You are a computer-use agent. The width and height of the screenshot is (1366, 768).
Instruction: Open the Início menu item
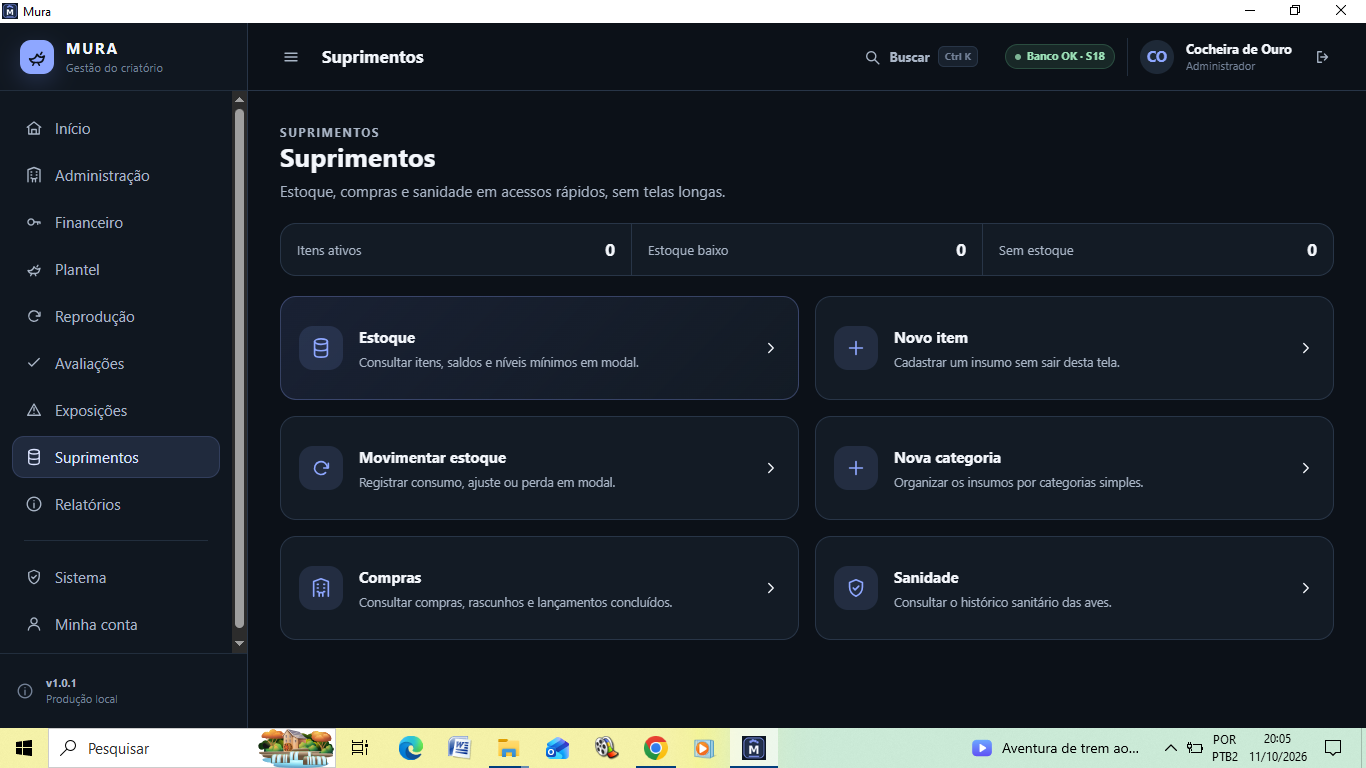click(116, 128)
